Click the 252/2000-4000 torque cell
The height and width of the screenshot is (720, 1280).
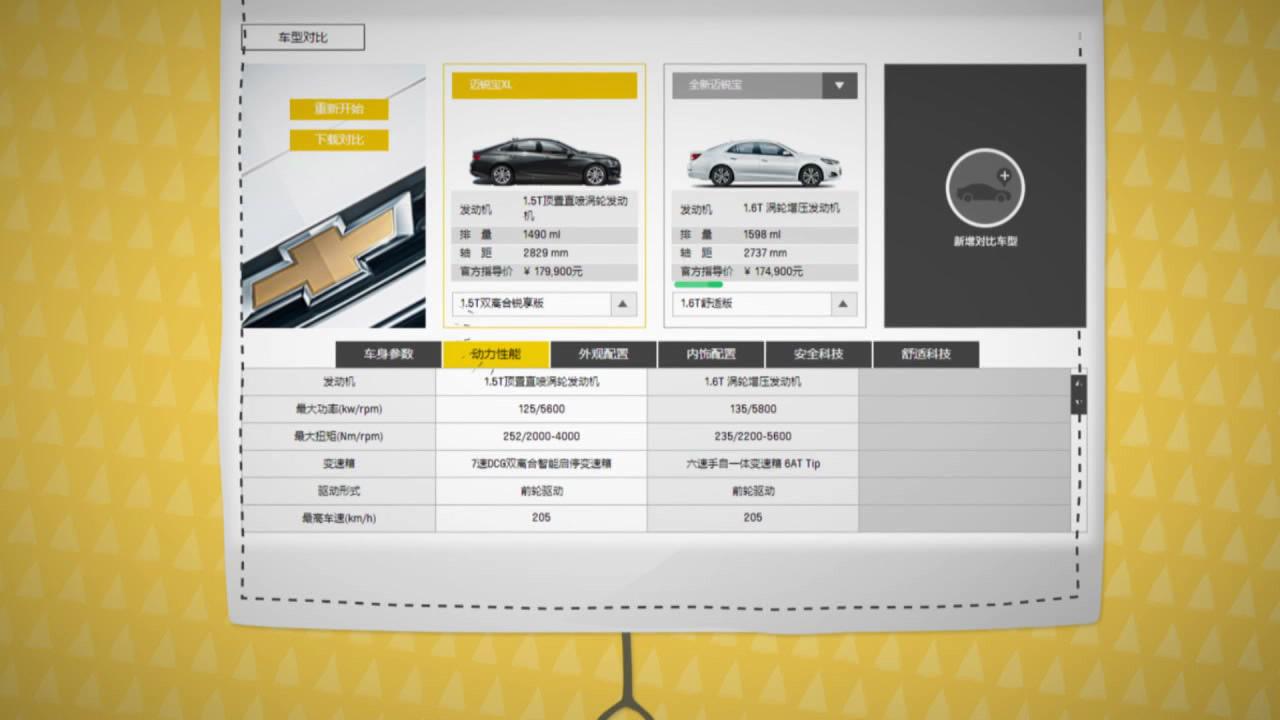tap(541, 437)
